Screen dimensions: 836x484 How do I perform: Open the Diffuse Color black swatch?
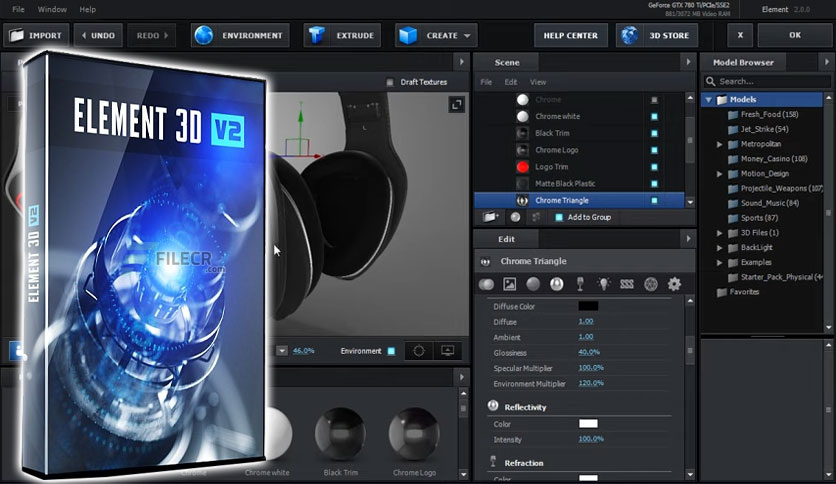point(588,306)
